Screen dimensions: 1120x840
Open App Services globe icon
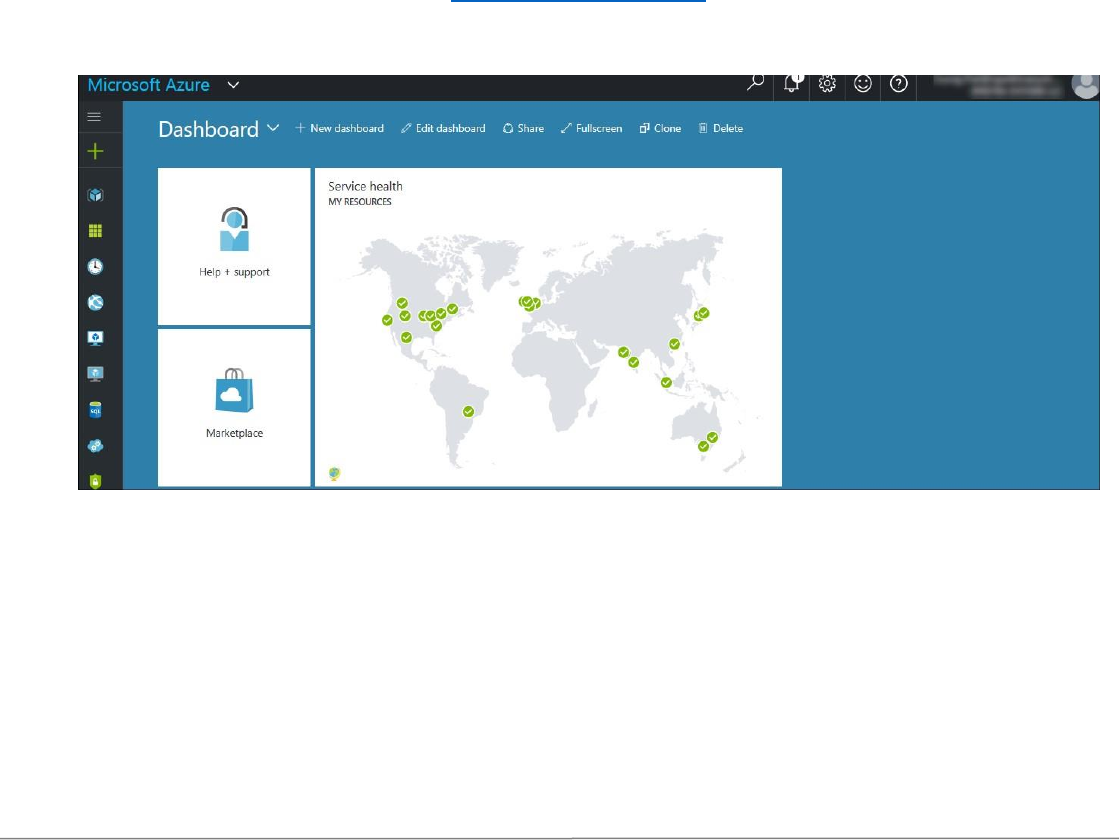[95, 302]
